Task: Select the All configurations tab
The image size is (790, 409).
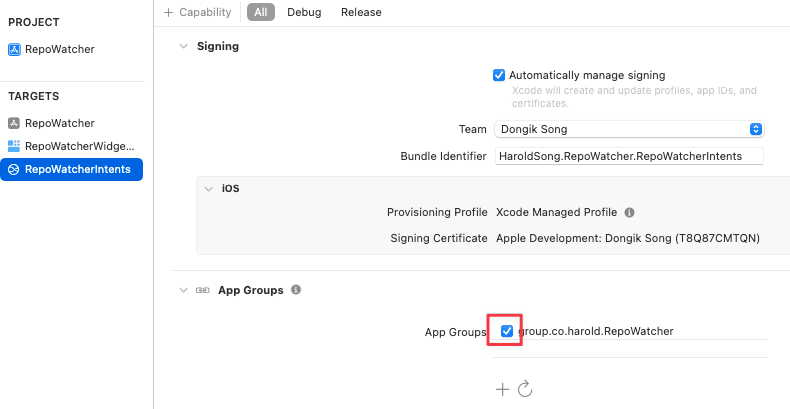Action: click(x=260, y=12)
